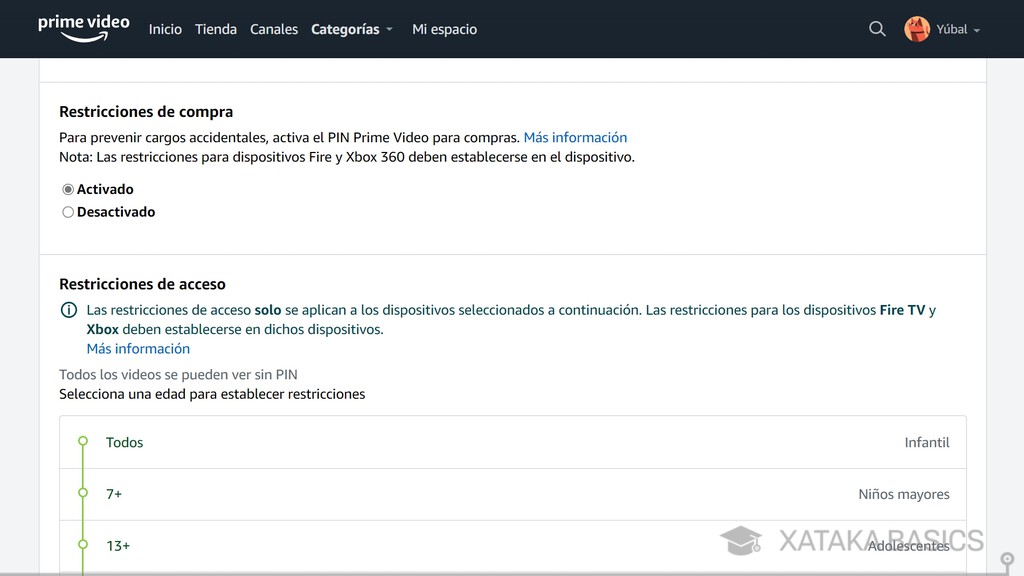
Task: Click the info icon beside access restrictions notice
Action: coord(67,309)
